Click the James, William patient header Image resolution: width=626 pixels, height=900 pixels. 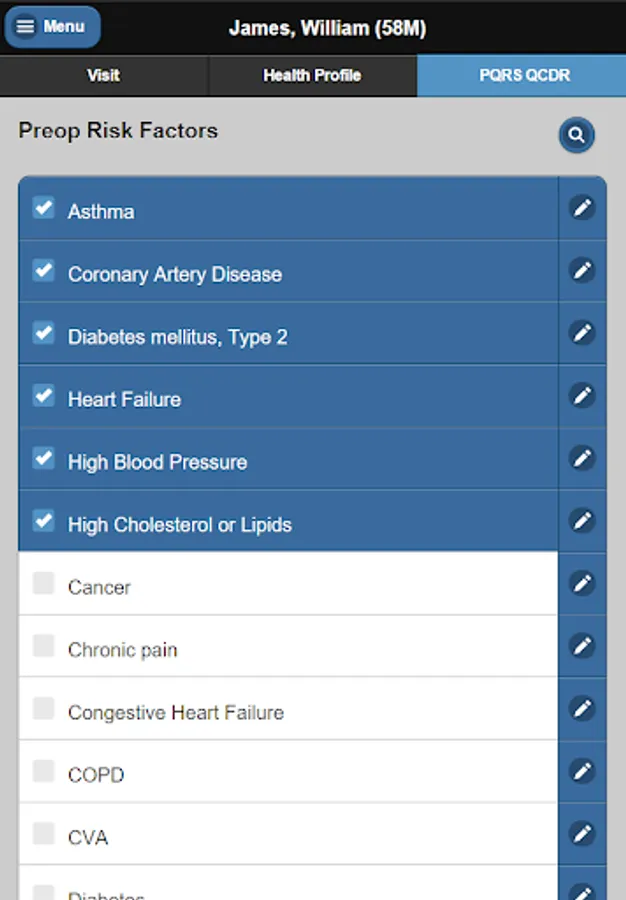328,28
